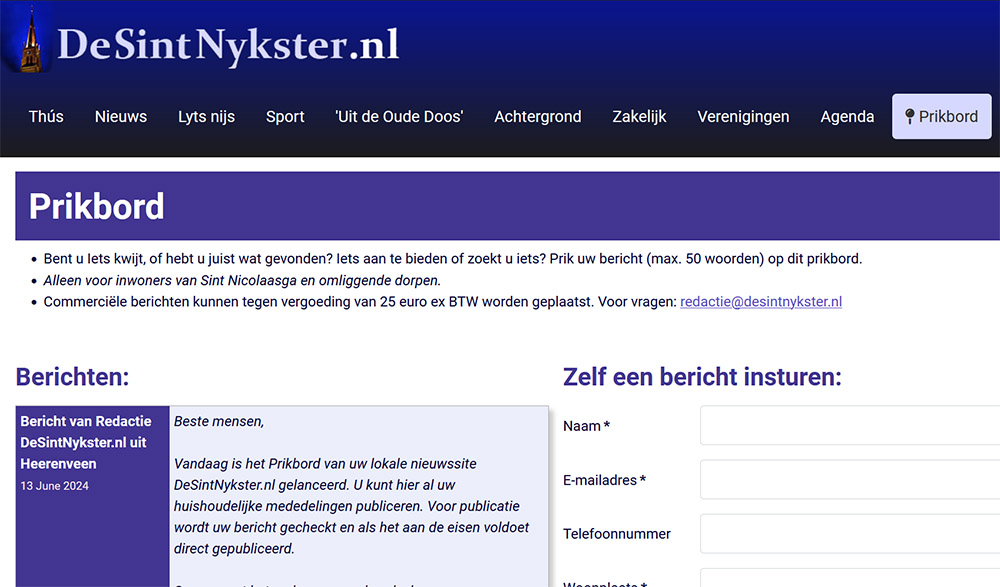This screenshot has width=1000, height=587.
Task: Focus the Naam input field
Action: (x=849, y=425)
